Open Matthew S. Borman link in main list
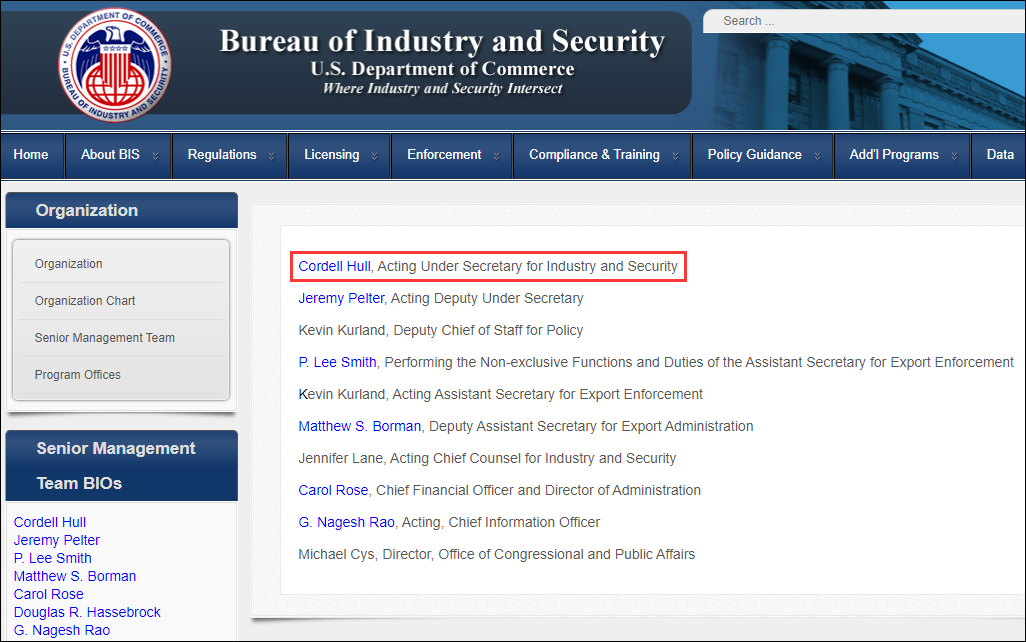The image size is (1026, 642). [359, 427]
